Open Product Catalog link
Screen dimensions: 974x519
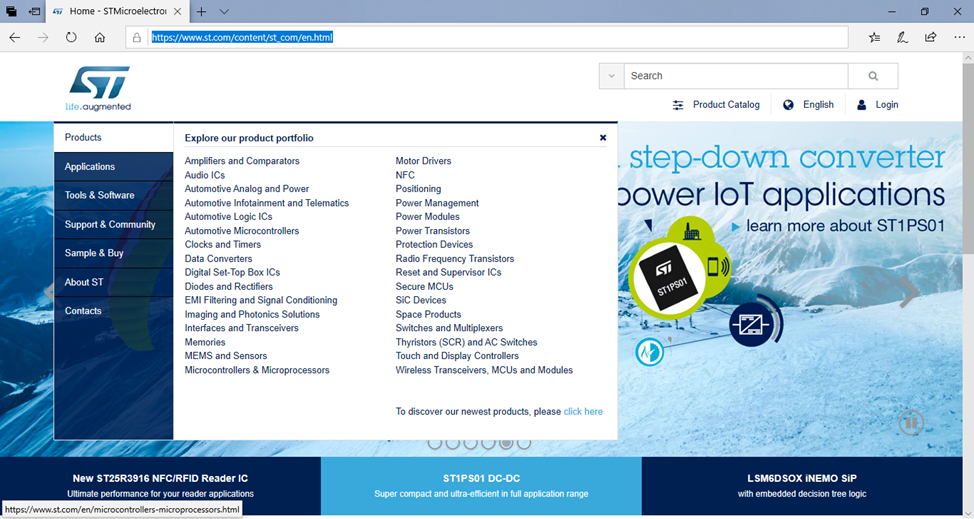pos(726,104)
